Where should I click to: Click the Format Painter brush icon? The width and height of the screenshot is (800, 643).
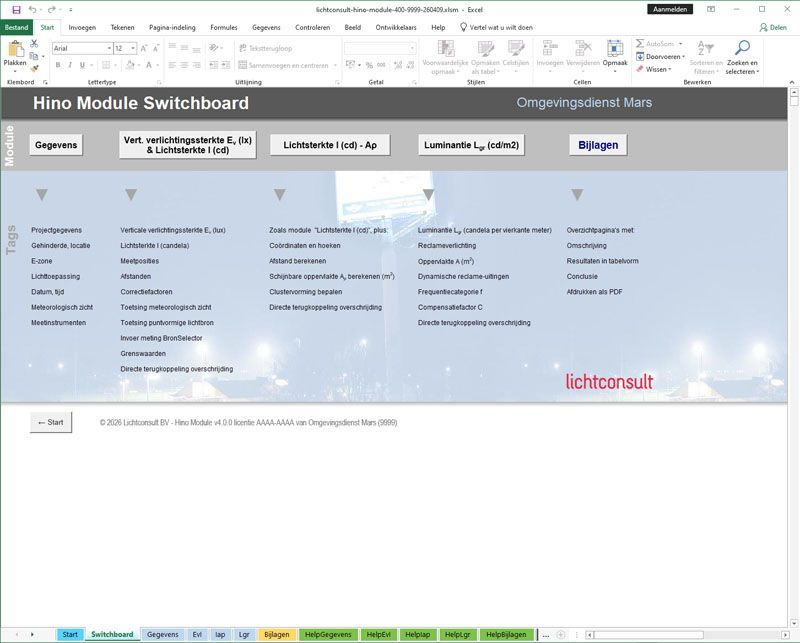click(x=34, y=68)
